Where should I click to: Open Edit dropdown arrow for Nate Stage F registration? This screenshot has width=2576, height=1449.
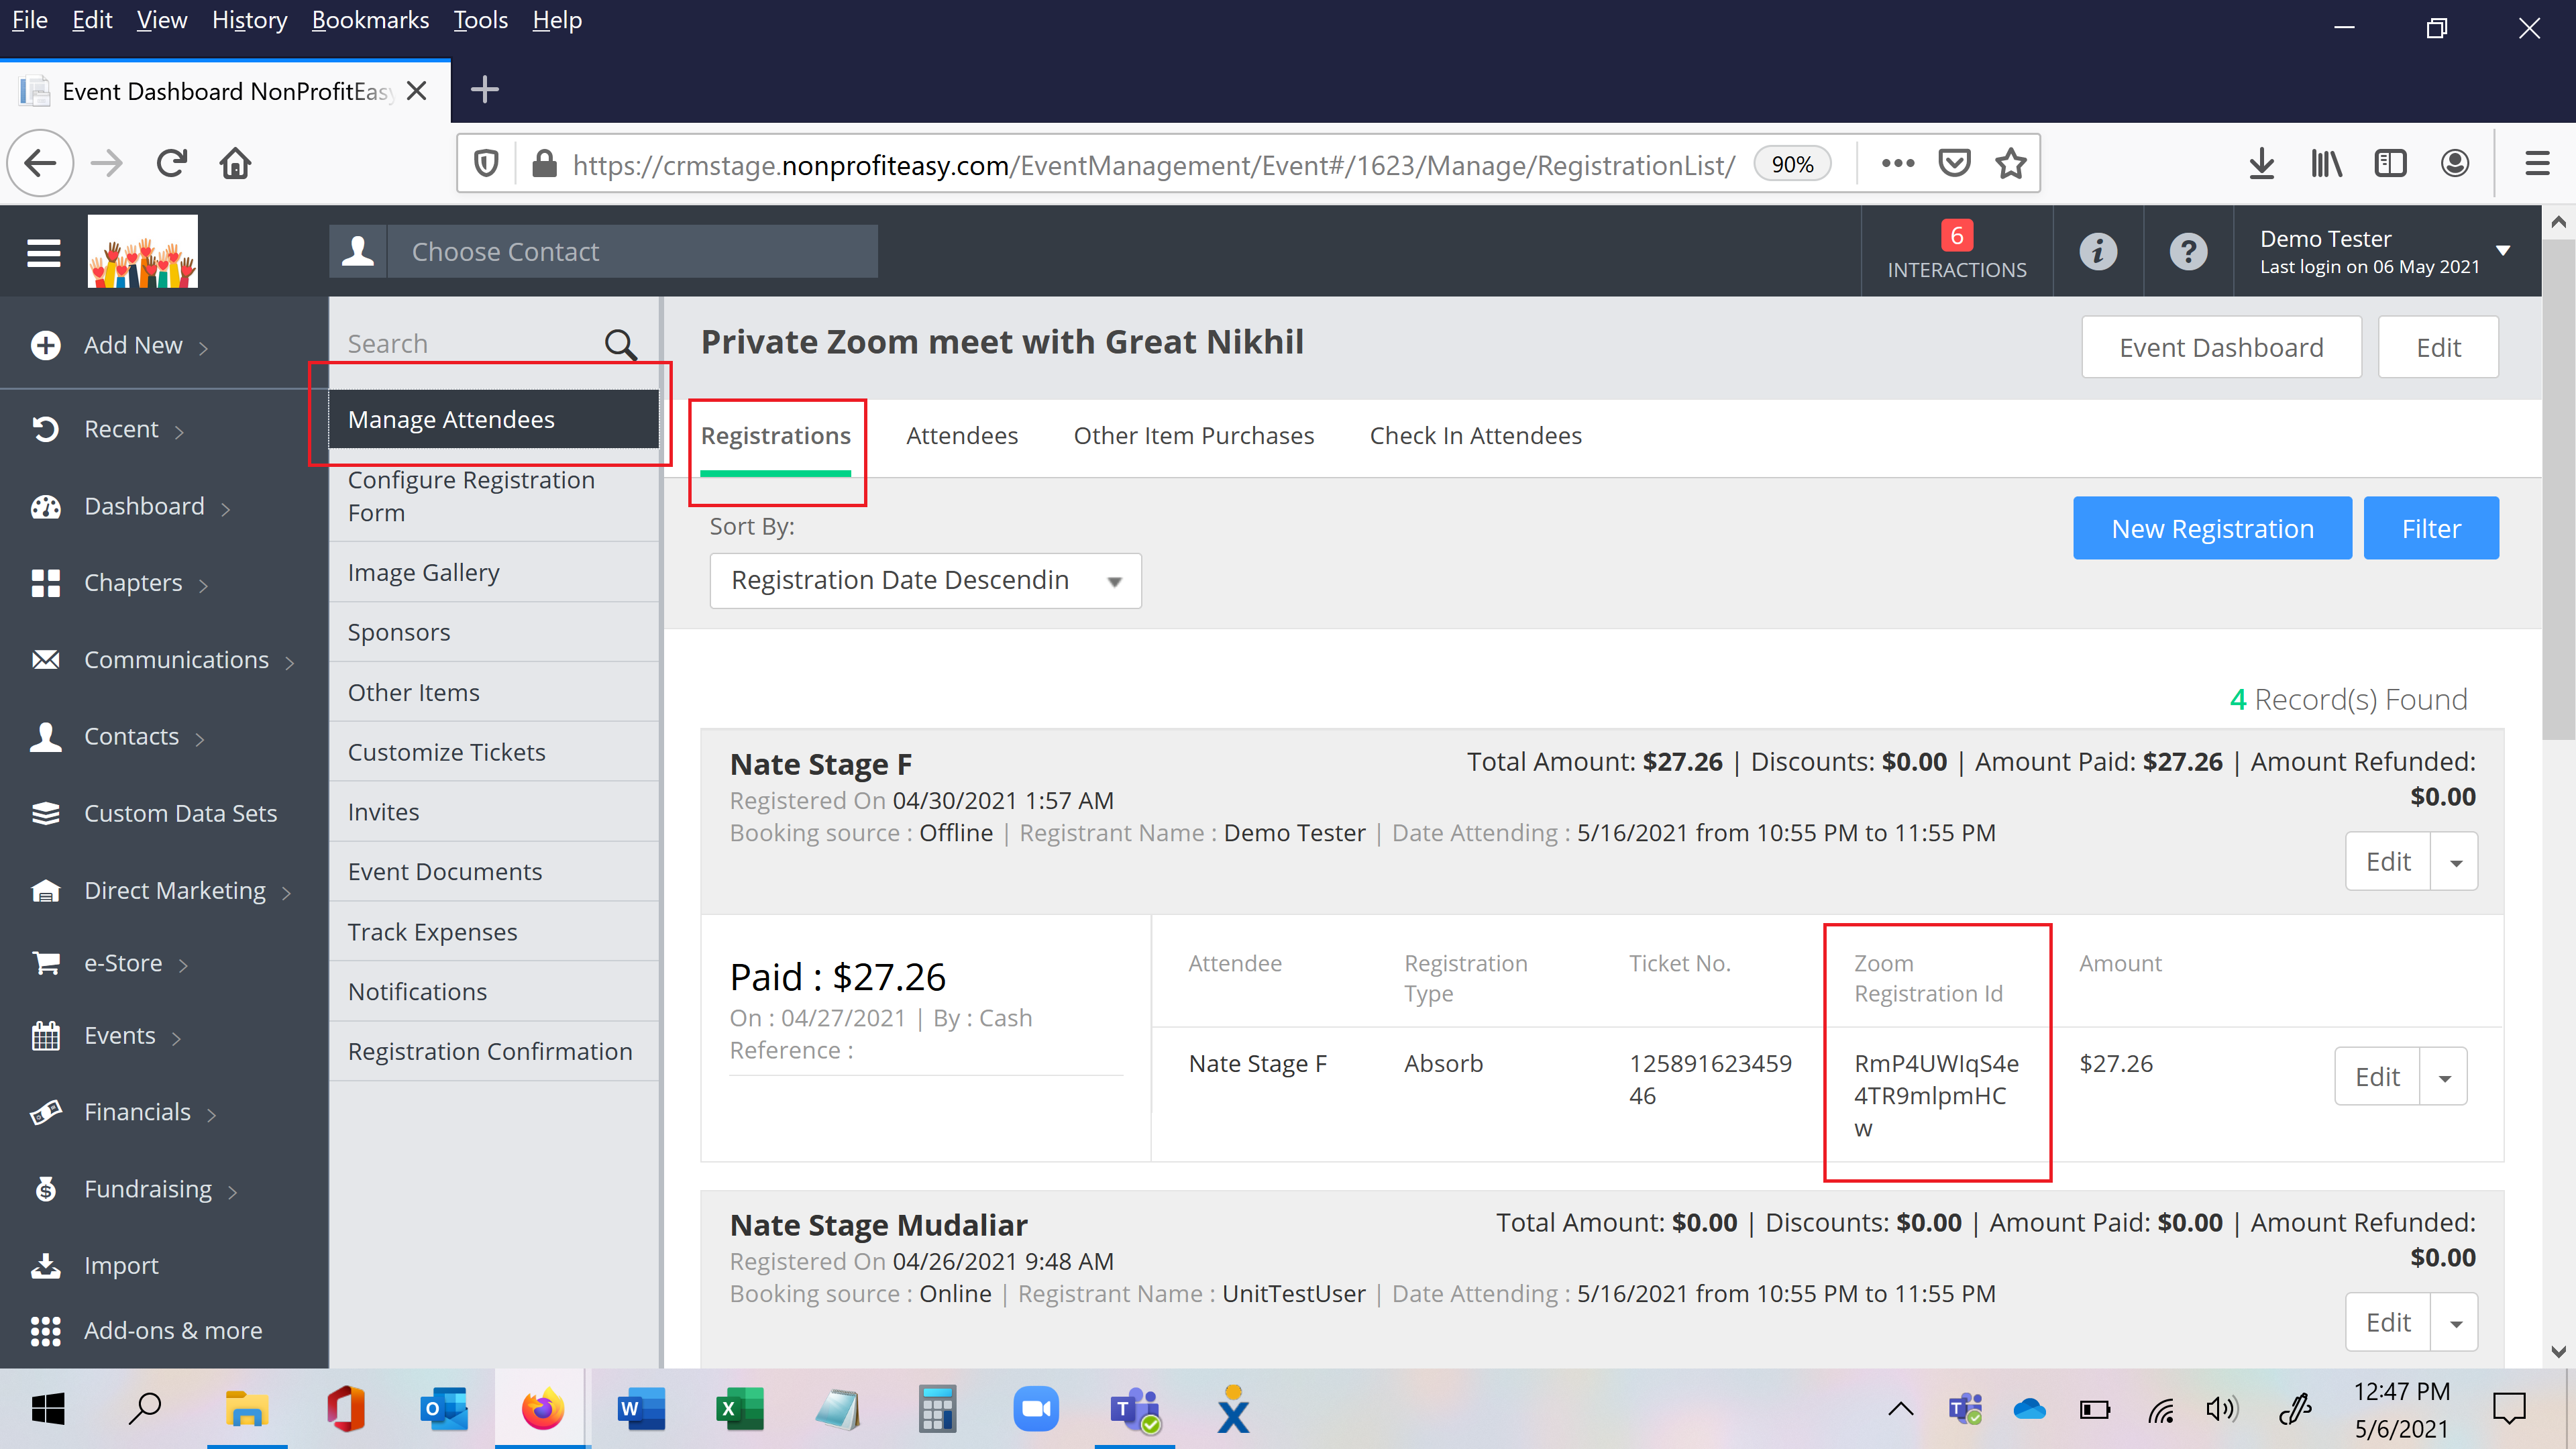coord(2455,862)
